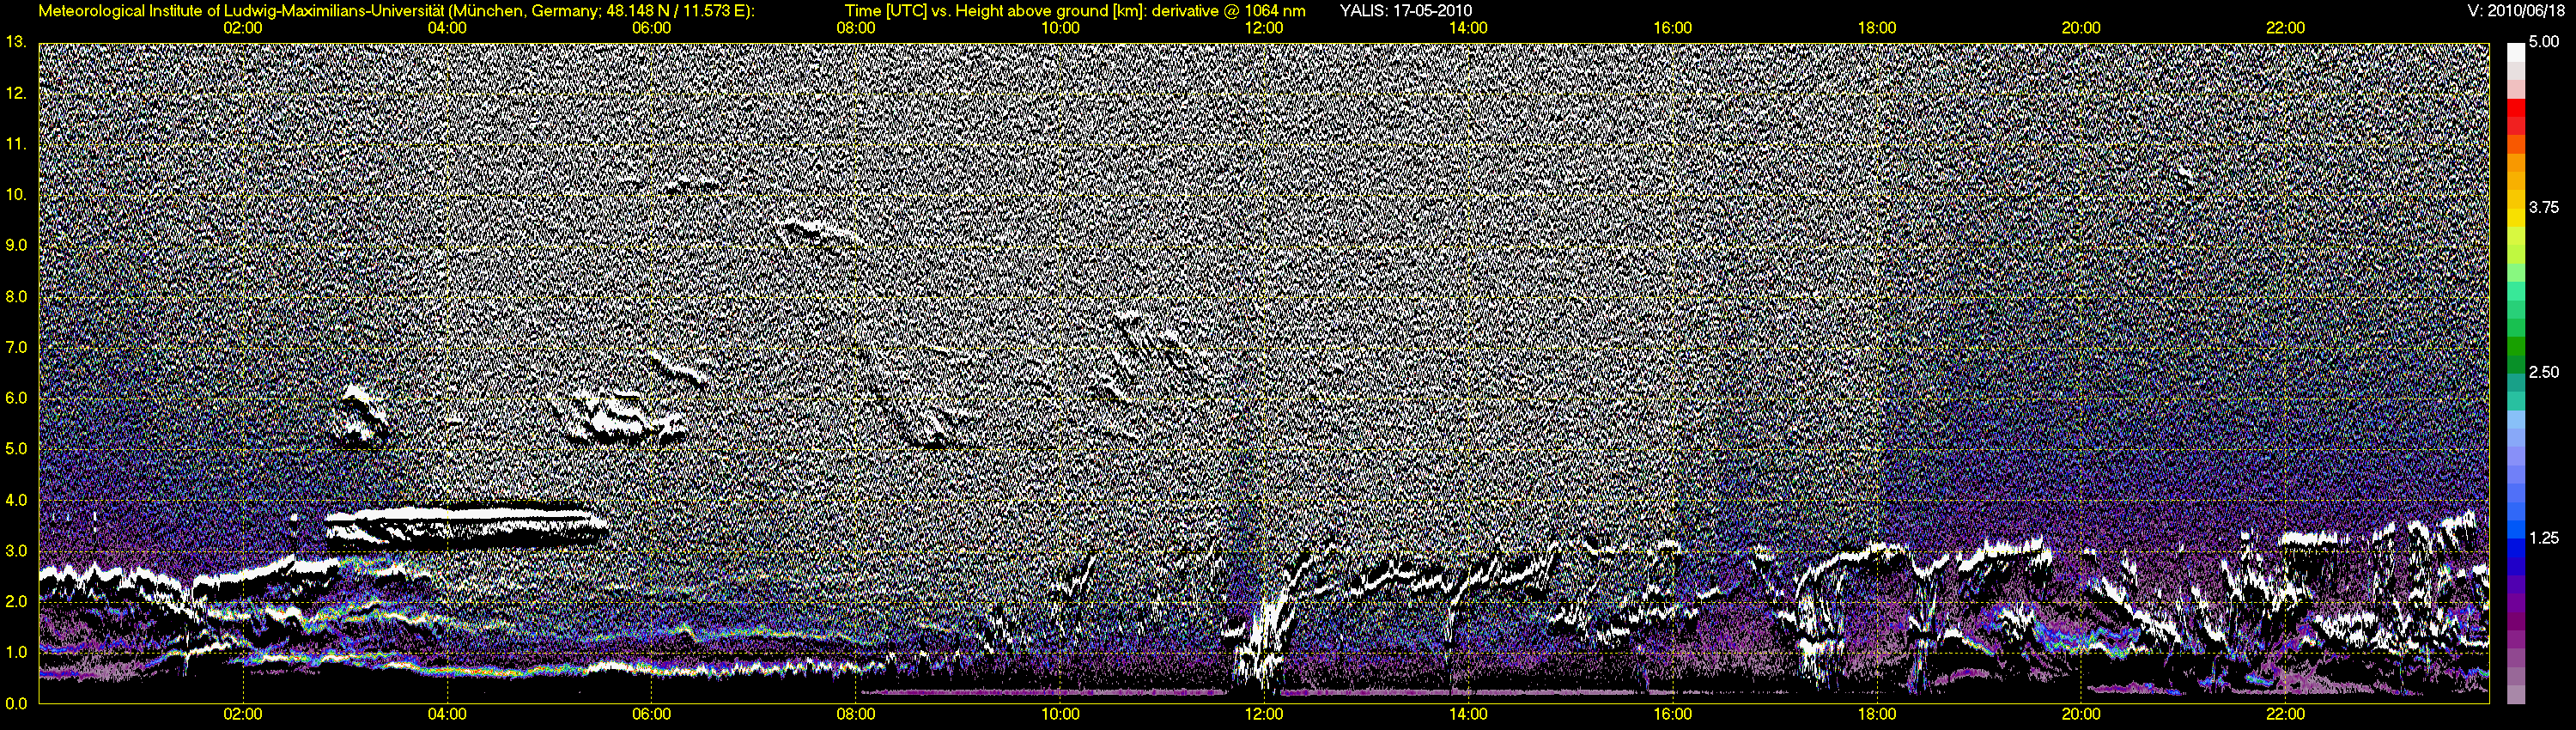Image resolution: width=2576 pixels, height=730 pixels.
Task: Click the '4.0' height axis label
Action: (x=16, y=500)
